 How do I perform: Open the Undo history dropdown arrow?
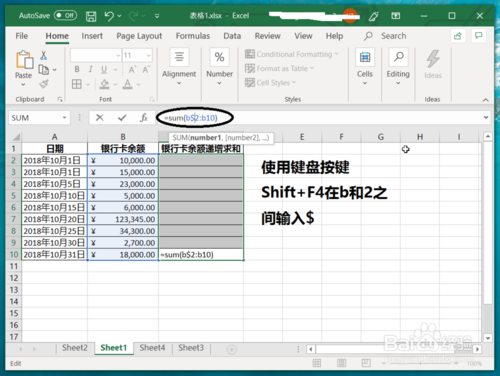(x=119, y=16)
